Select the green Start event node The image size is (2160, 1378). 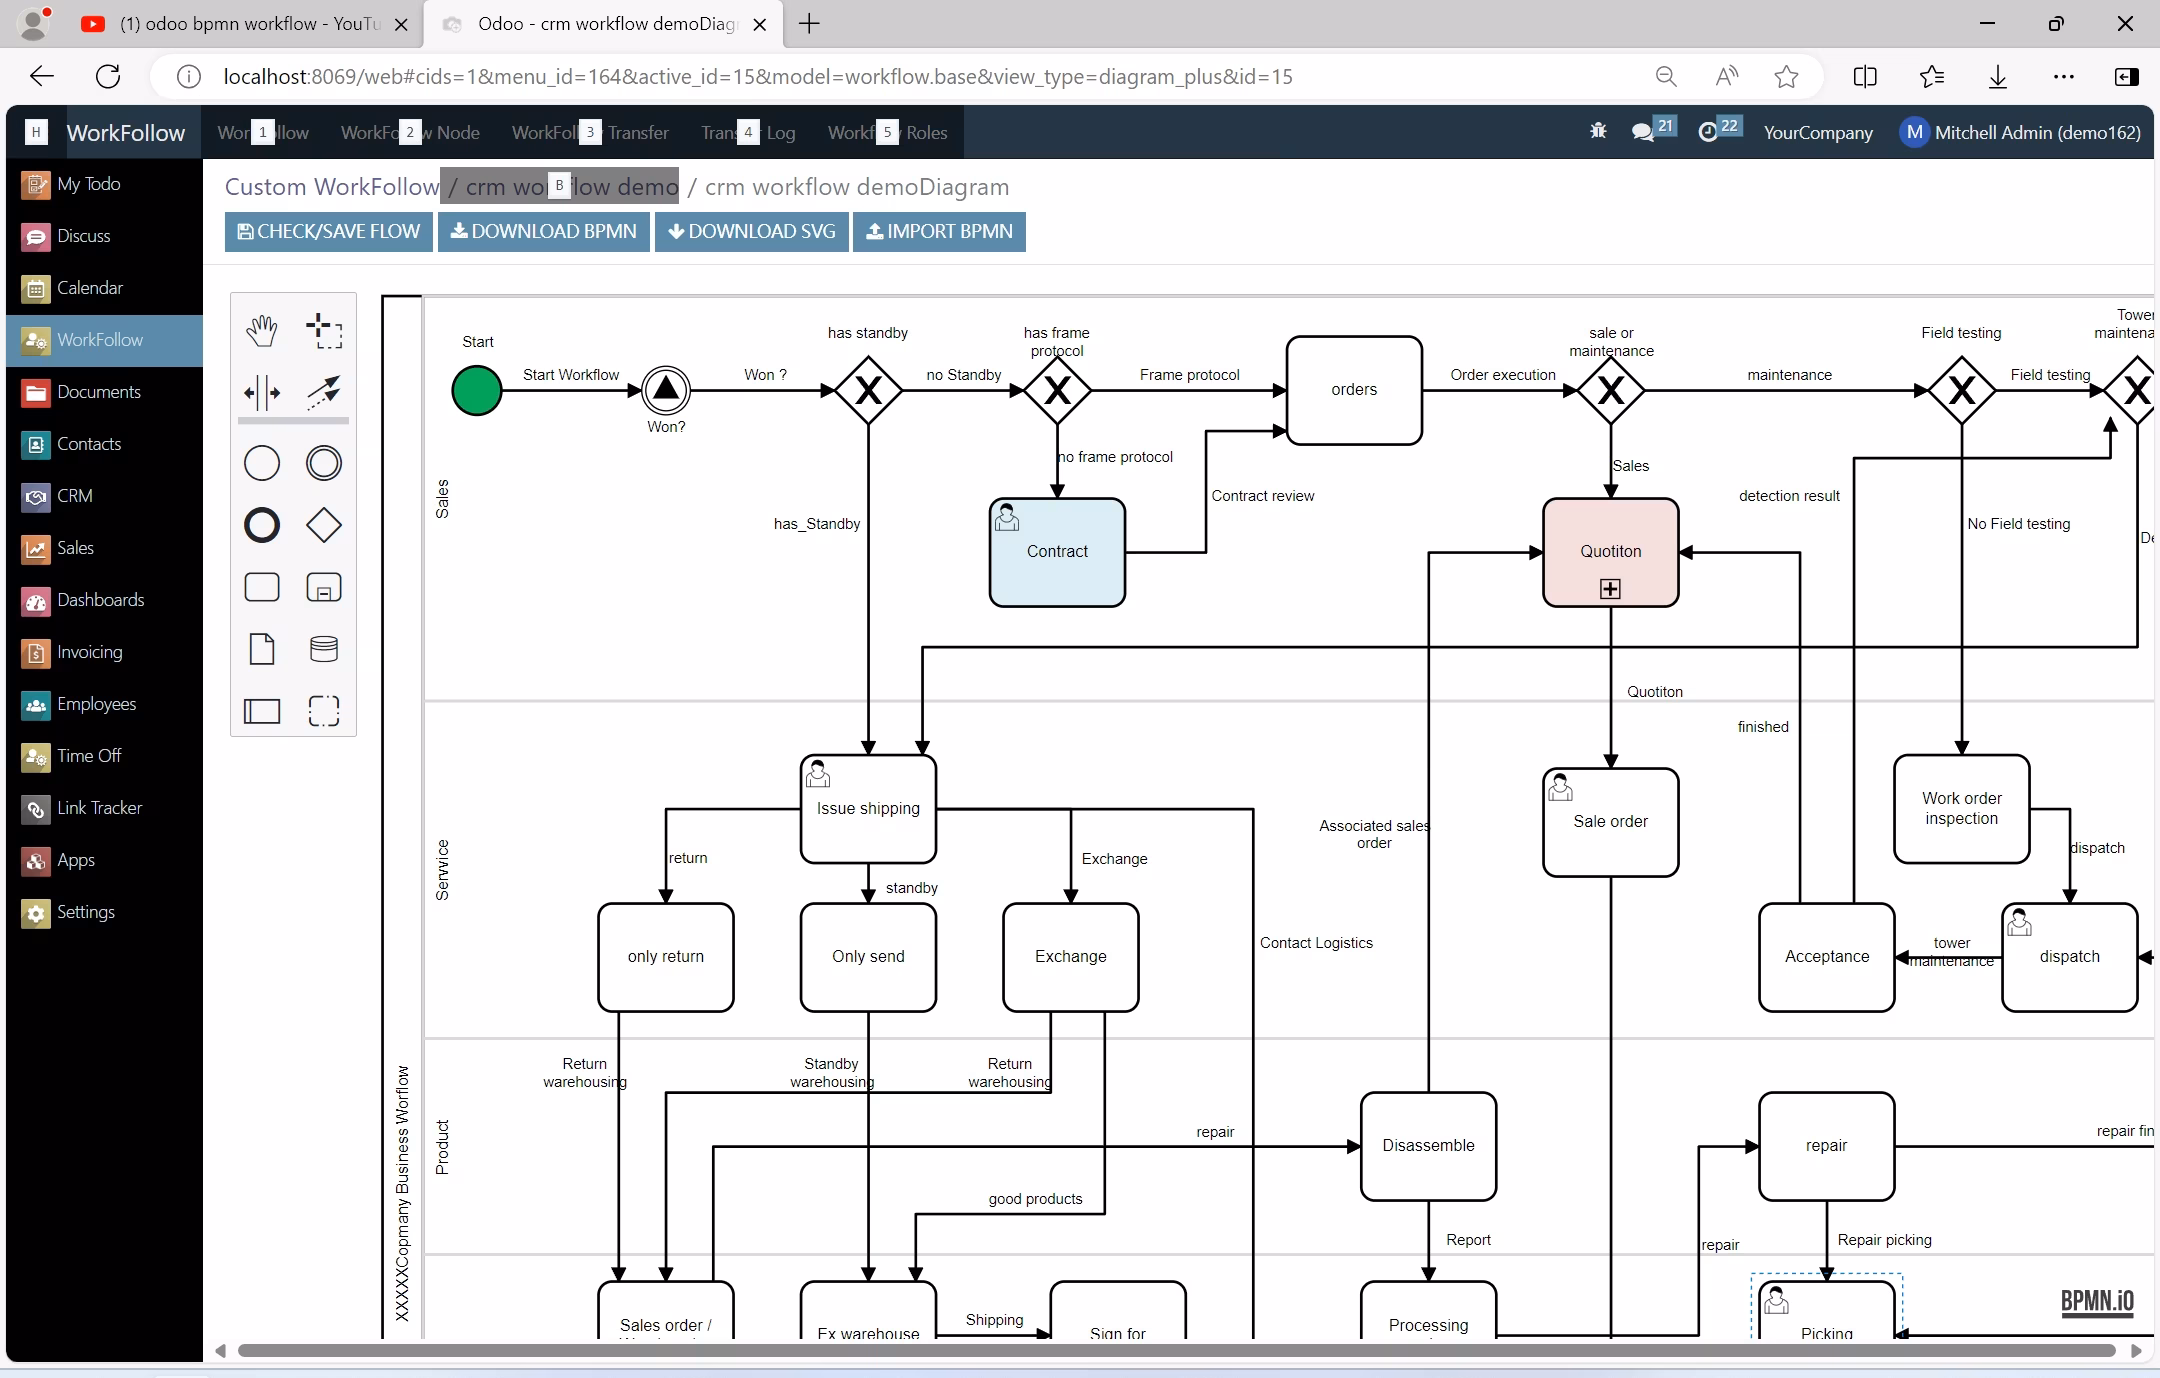click(x=477, y=390)
